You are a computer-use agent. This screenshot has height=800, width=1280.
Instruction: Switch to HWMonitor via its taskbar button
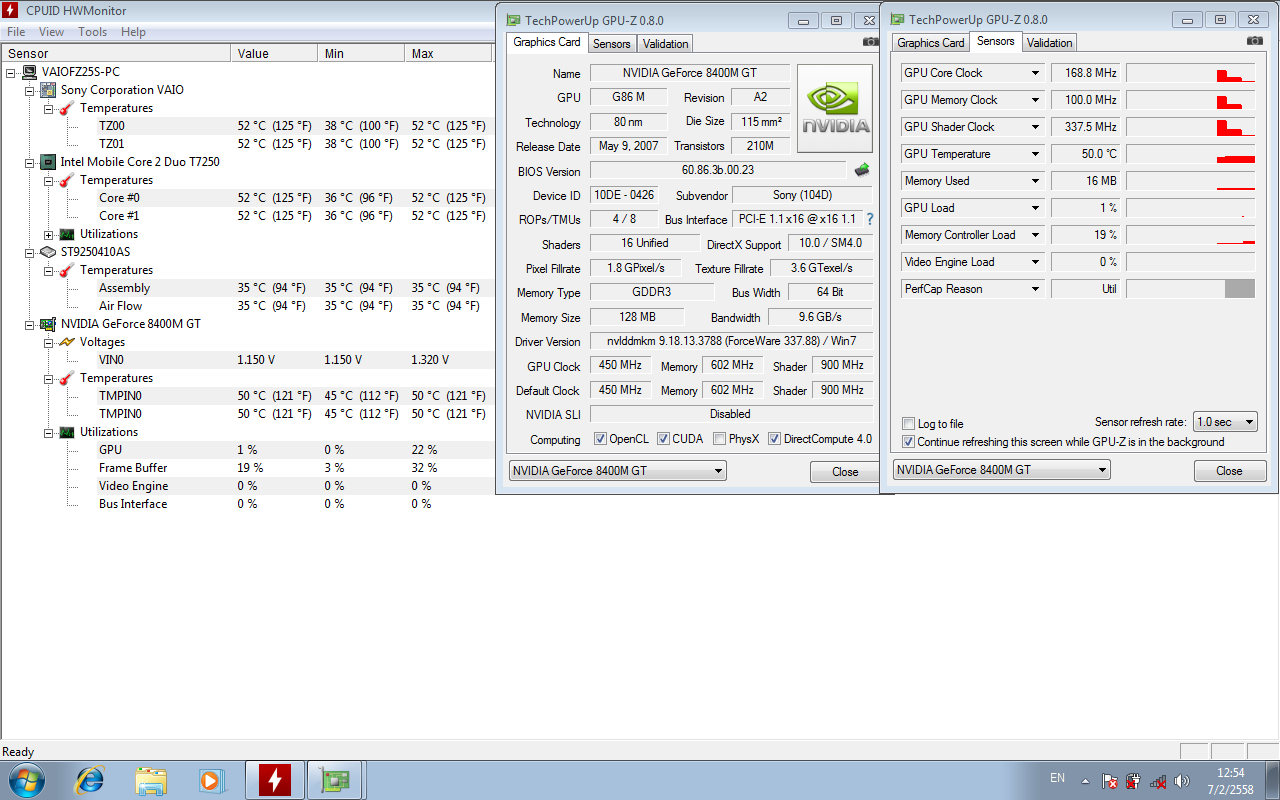(x=274, y=780)
